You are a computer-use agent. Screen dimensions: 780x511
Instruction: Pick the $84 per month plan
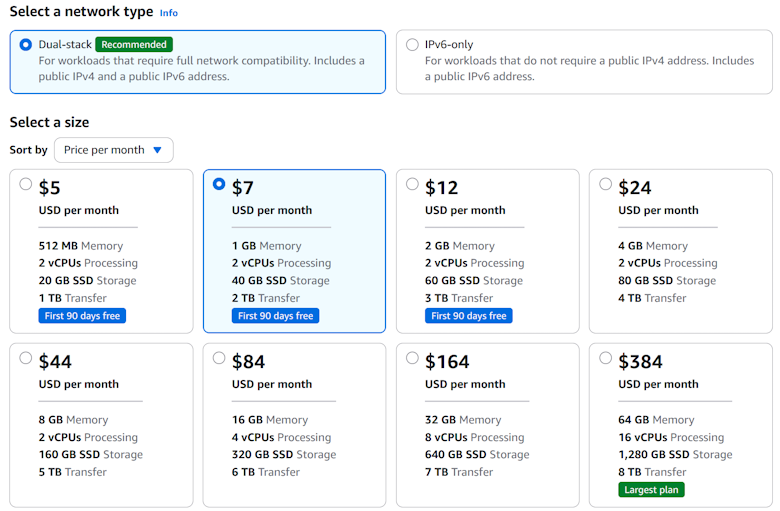pyautogui.click(x=219, y=358)
